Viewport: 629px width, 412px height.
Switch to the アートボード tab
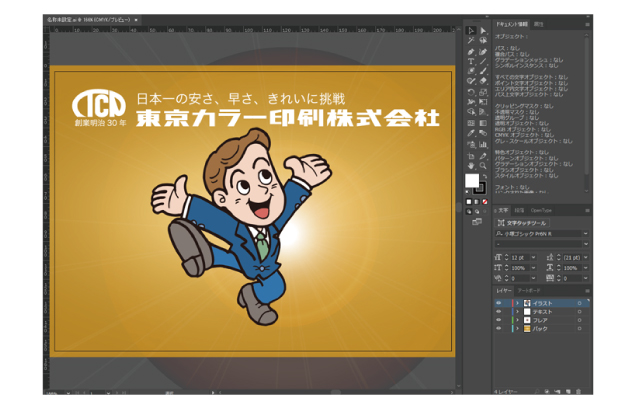pos(529,290)
